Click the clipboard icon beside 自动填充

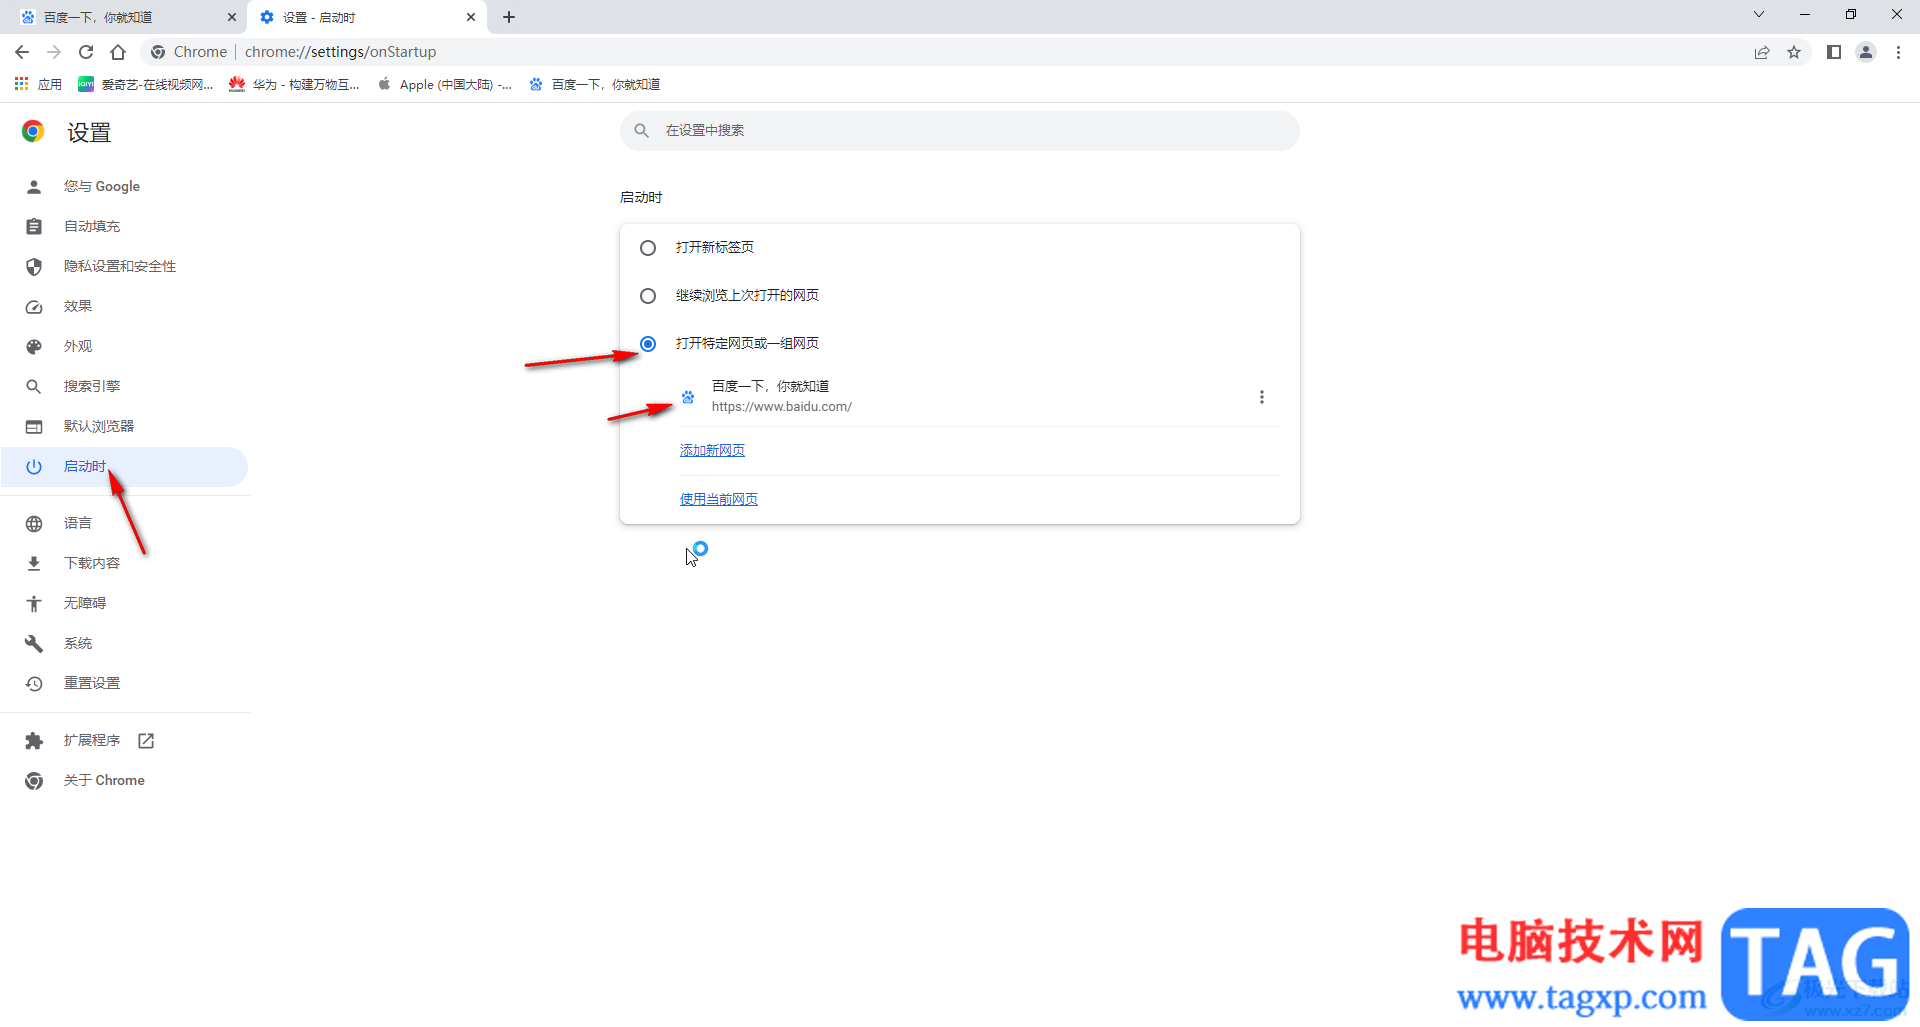pyautogui.click(x=34, y=227)
